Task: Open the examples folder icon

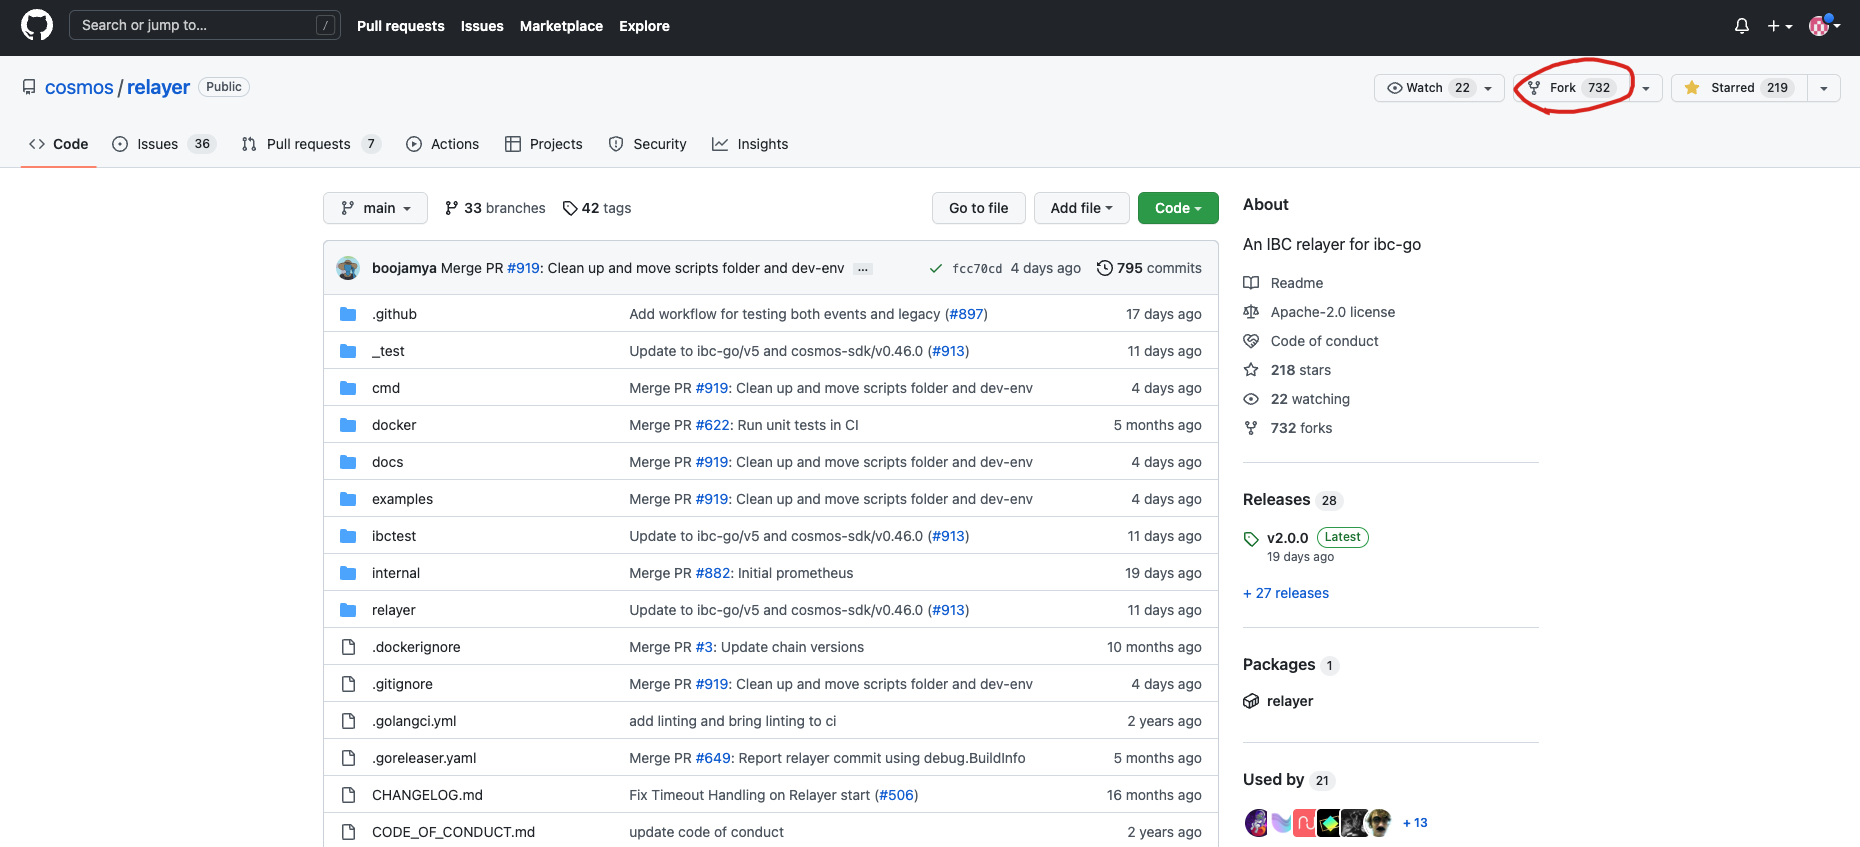Action: (x=348, y=499)
